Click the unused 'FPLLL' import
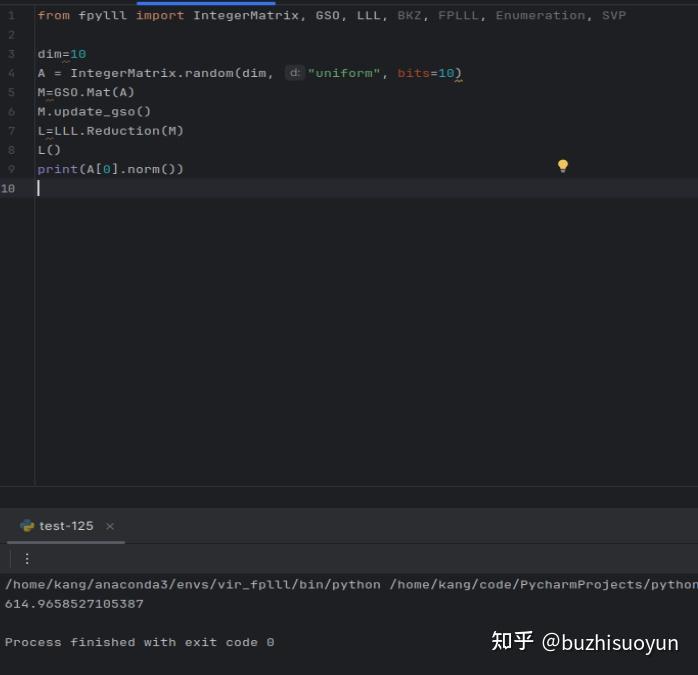This screenshot has height=675, width=698. (x=458, y=16)
